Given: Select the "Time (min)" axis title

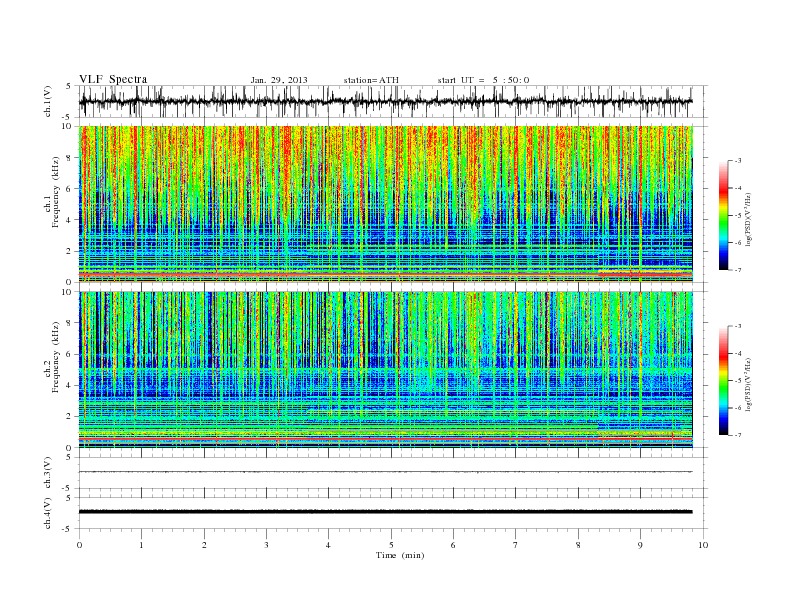Looking at the screenshot, I should click(x=400, y=555).
